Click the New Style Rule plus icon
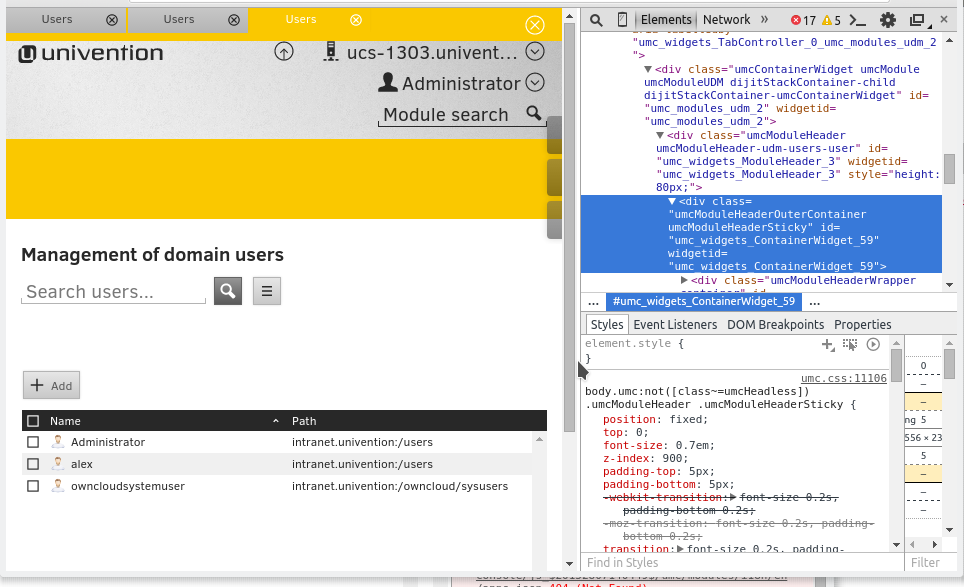The image size is (964, 587). click(x=827, y=344)
